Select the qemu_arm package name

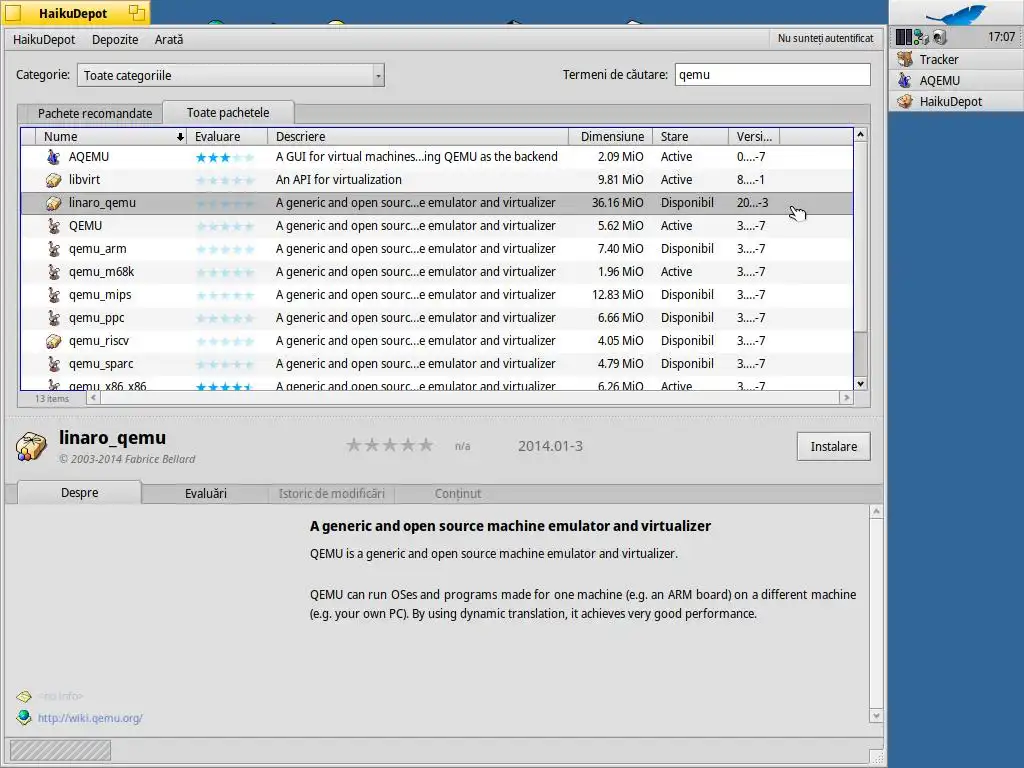tap(98, 249)
